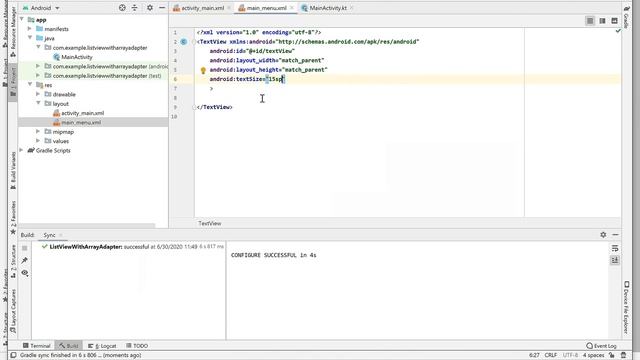Click the eye view-options icon in Build panel
This screenshot has width=640, height=360.
(x=25, y=273)
